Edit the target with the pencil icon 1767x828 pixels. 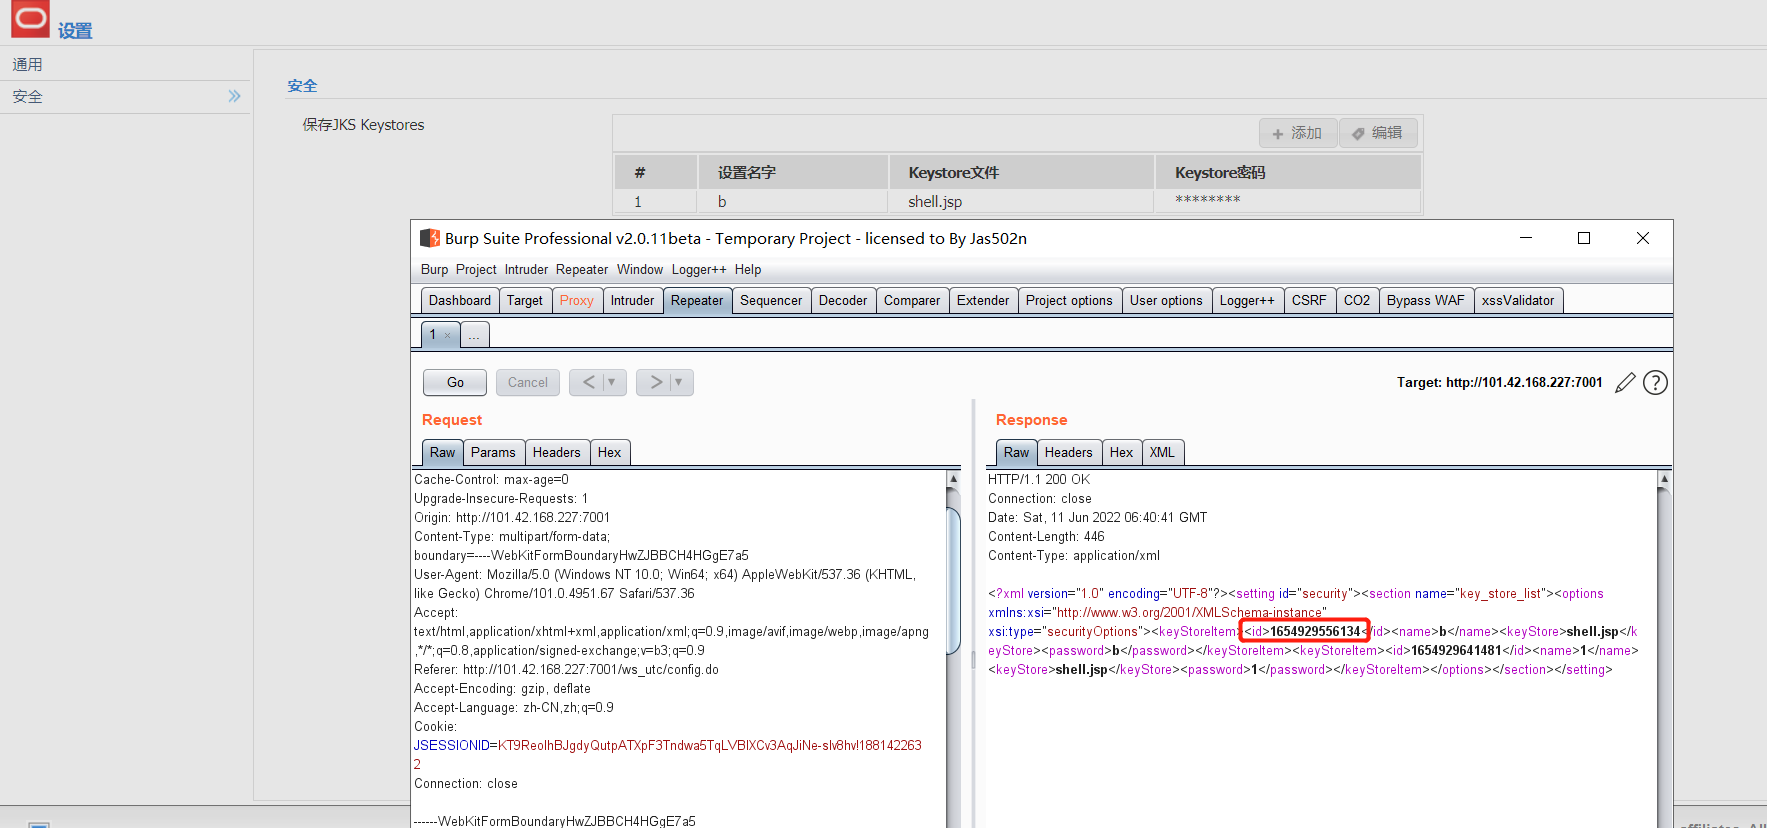pos(1626,382)
